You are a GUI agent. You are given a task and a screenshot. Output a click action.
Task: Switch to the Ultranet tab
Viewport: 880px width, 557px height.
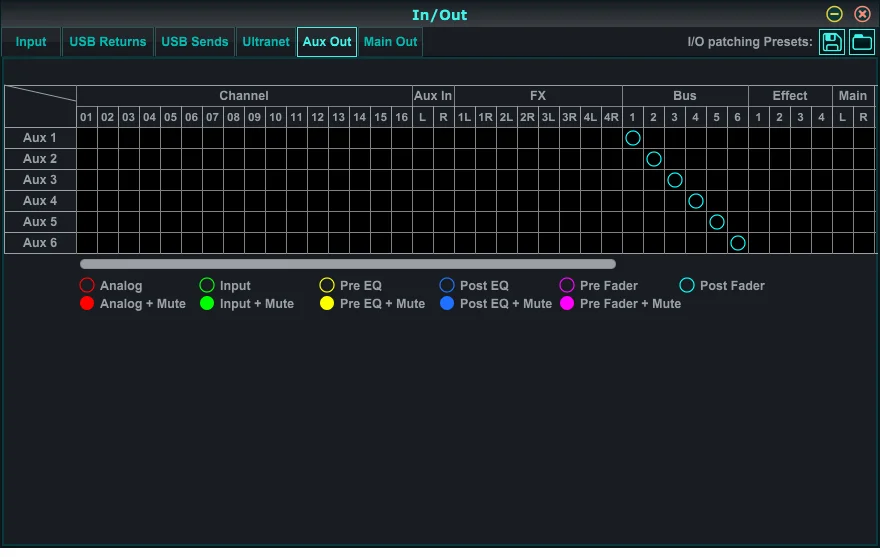pyautogui.click(x=266, y=42)
